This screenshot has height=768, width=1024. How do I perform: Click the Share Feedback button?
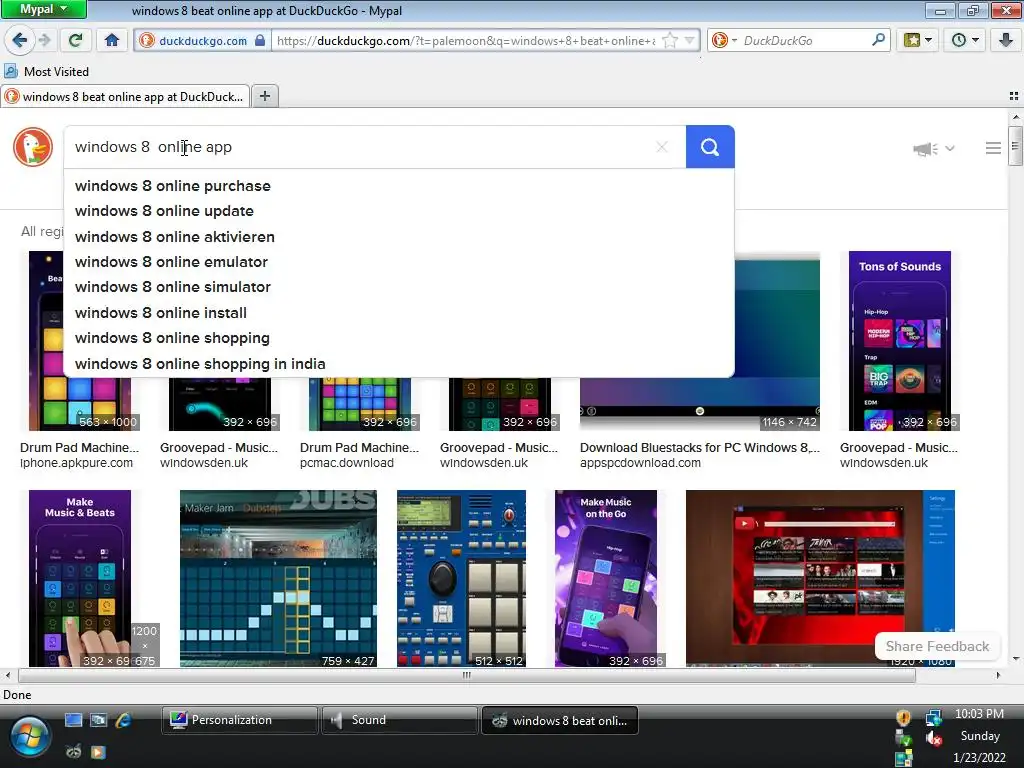[x=937, y=646]
